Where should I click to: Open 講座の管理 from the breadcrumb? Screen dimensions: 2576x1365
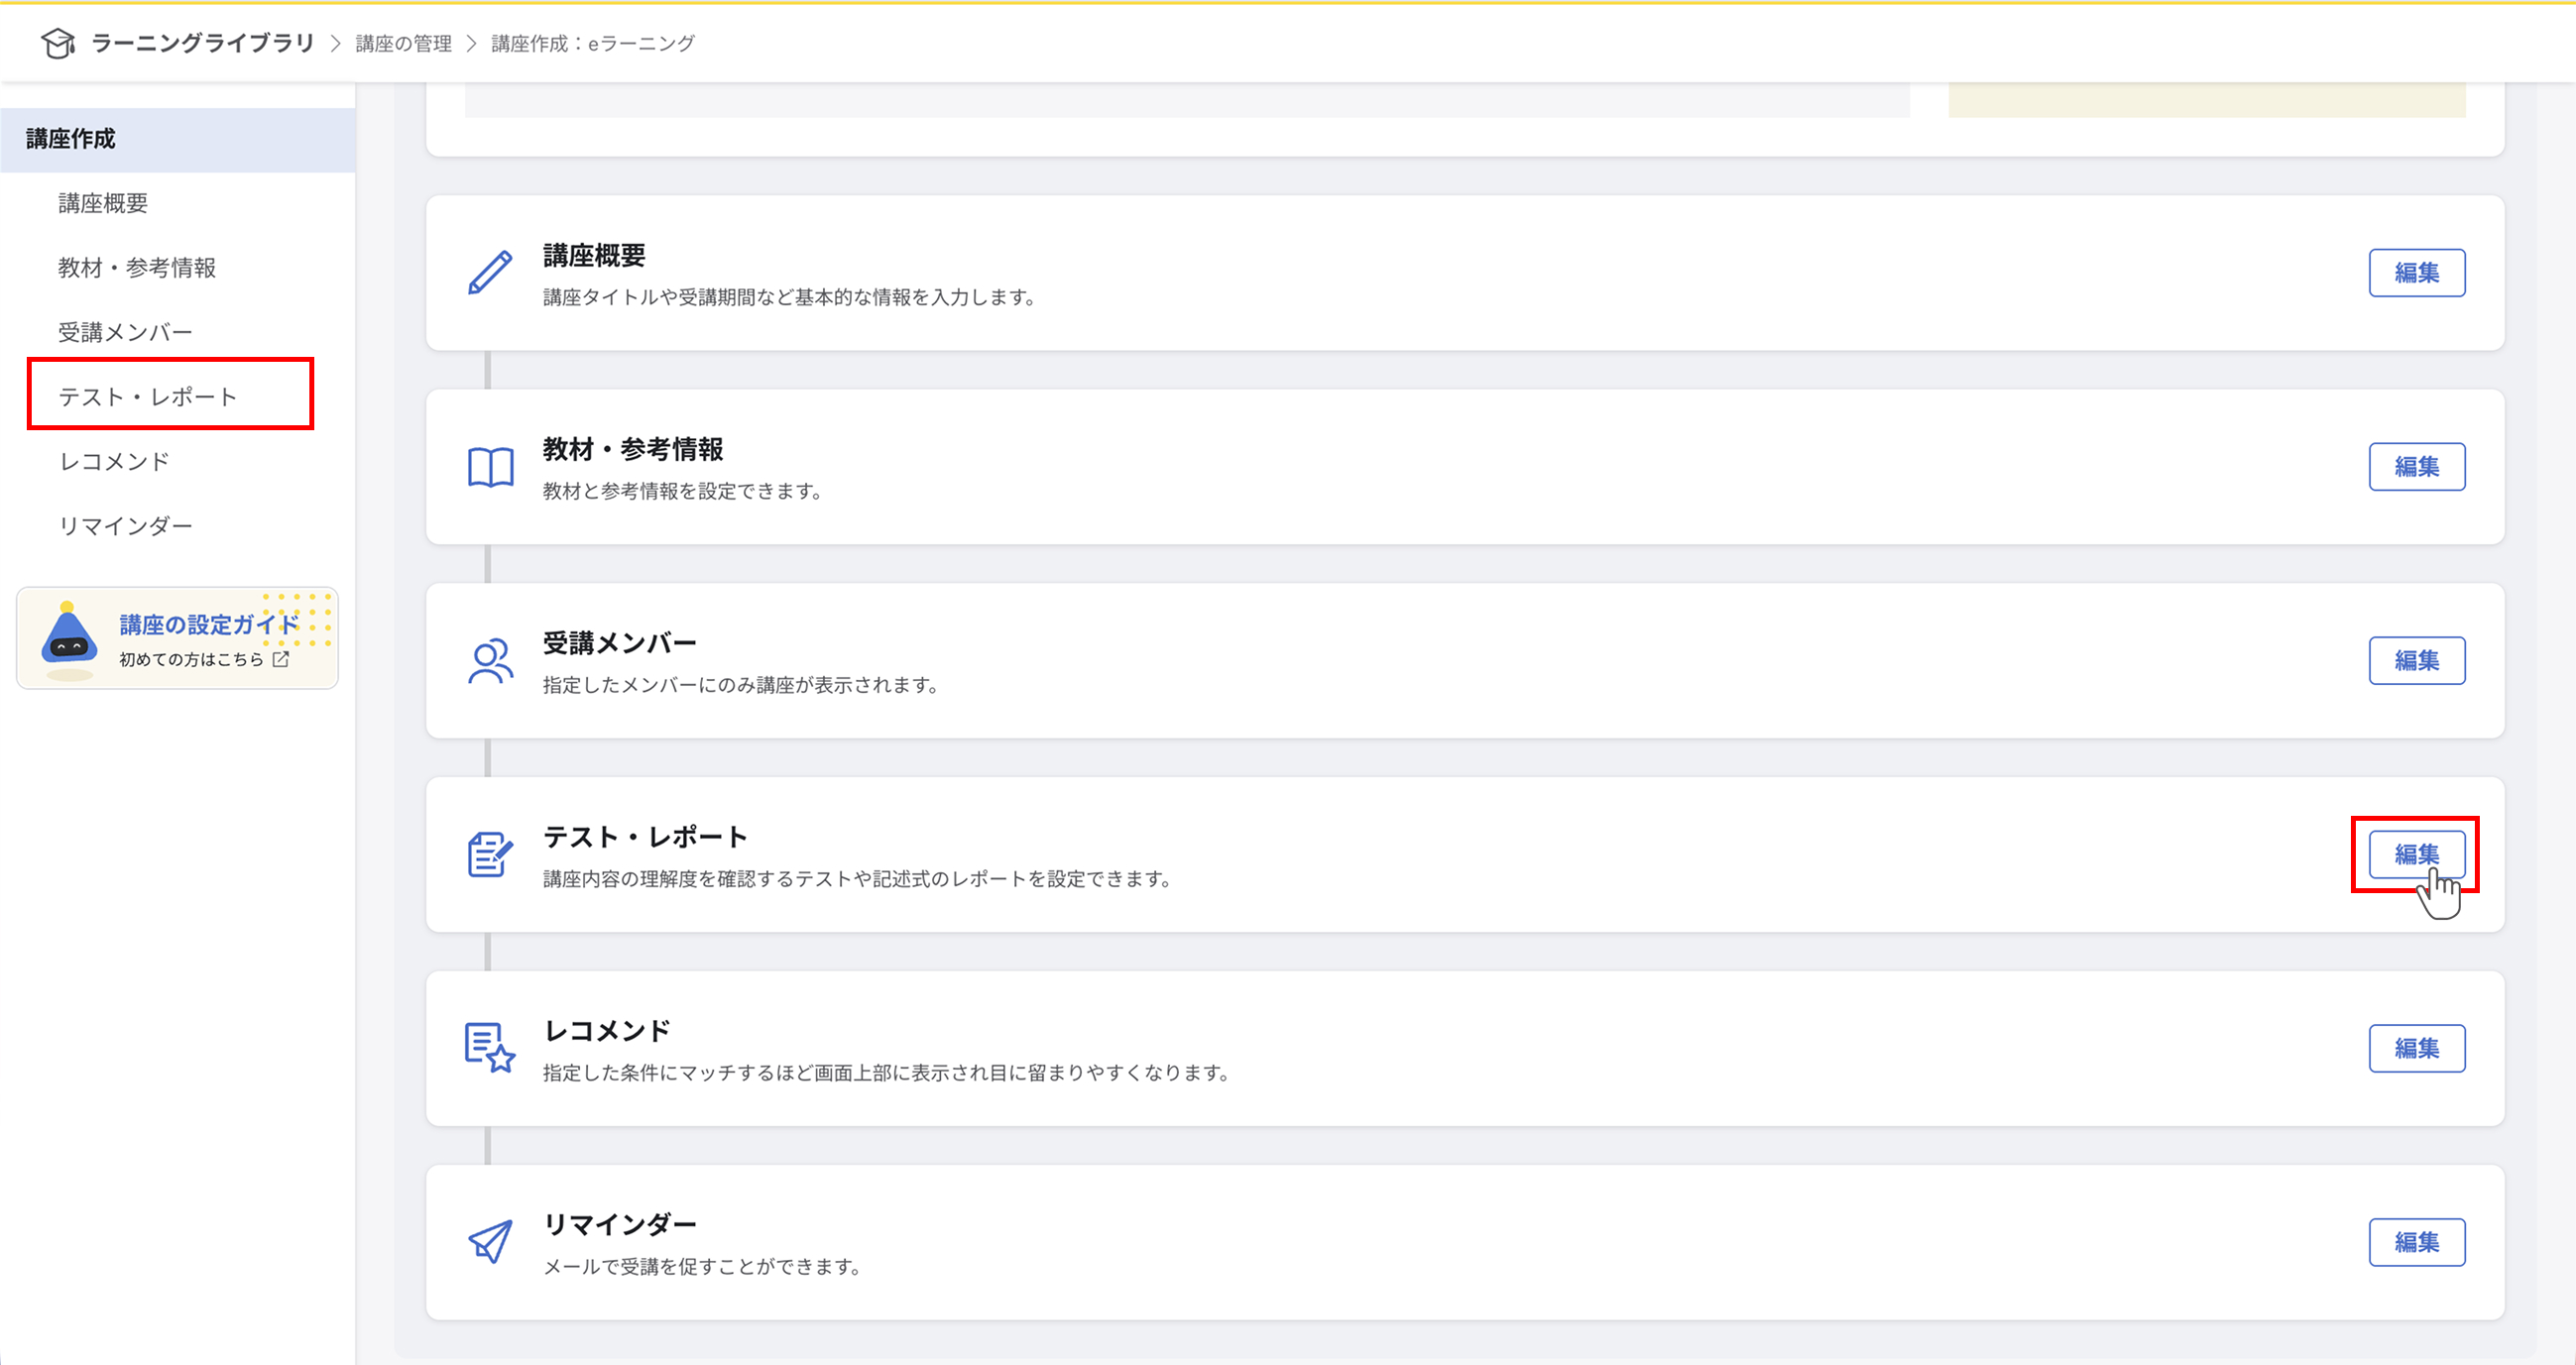click(x=402, y=43)
